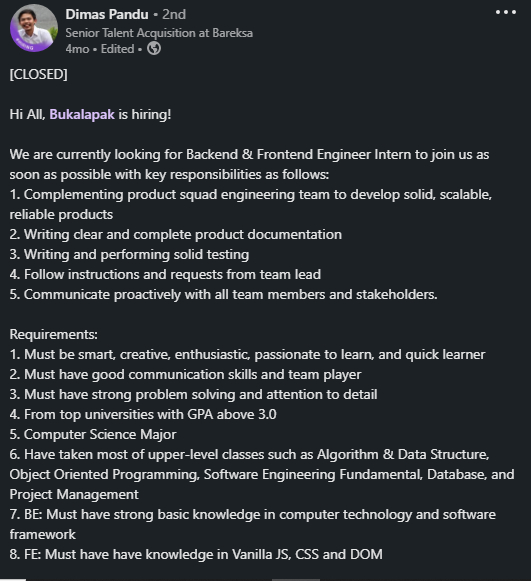Click the 'Writing and performing solid testing' line
Viewport: 531px width, 581px height.
(129, 254)
